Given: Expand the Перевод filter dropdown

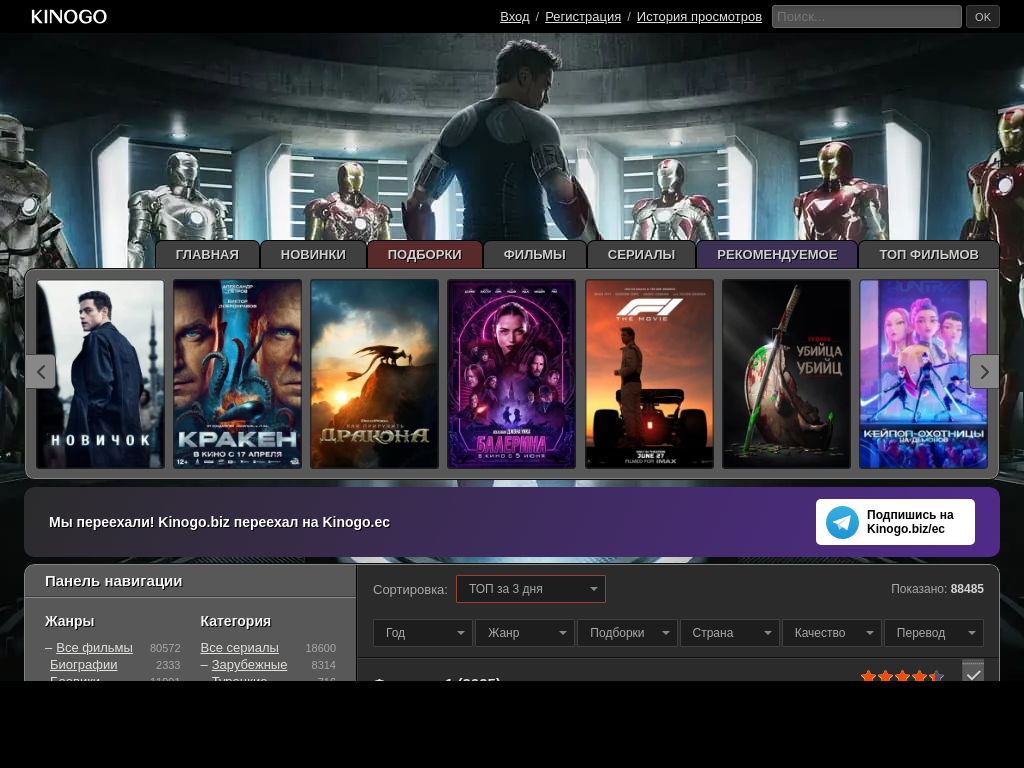Looking at the screenshot, I should 934,633.
